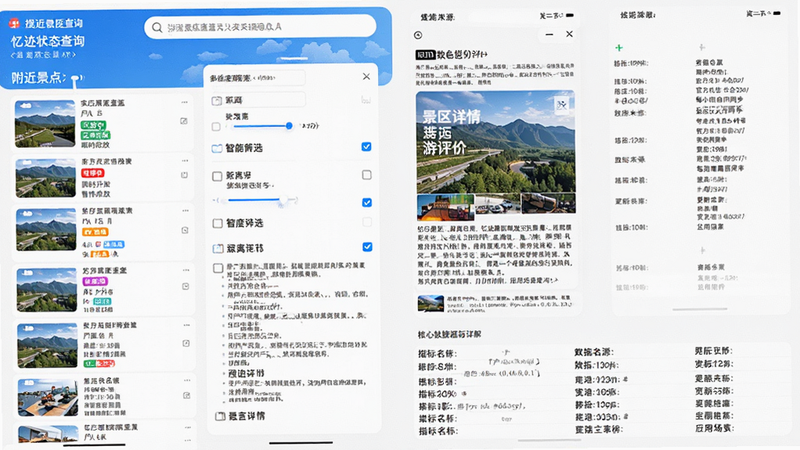800x450 pixels.
Task: Open the three-dot menu on the orange-tag card
Action: 185,210
